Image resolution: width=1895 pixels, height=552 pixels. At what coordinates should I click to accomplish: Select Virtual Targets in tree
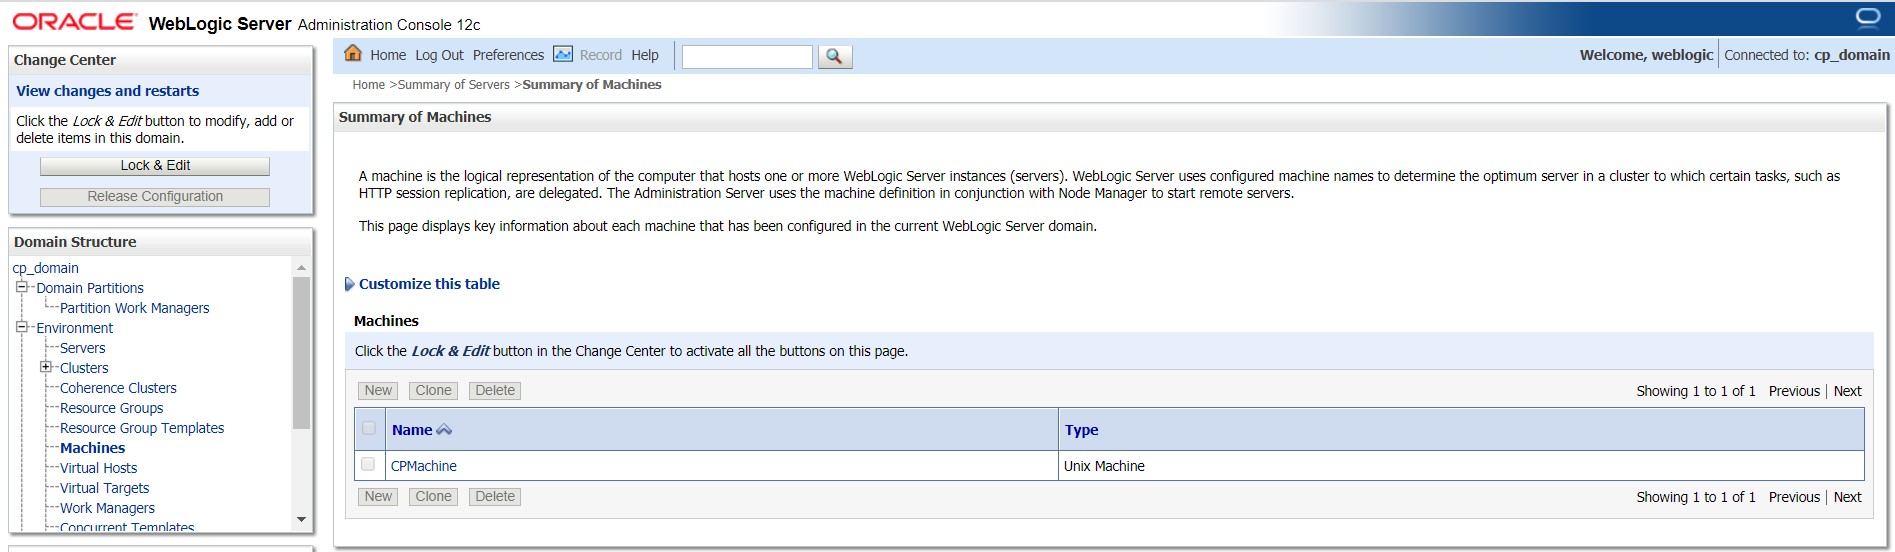(x=104, y=488)
